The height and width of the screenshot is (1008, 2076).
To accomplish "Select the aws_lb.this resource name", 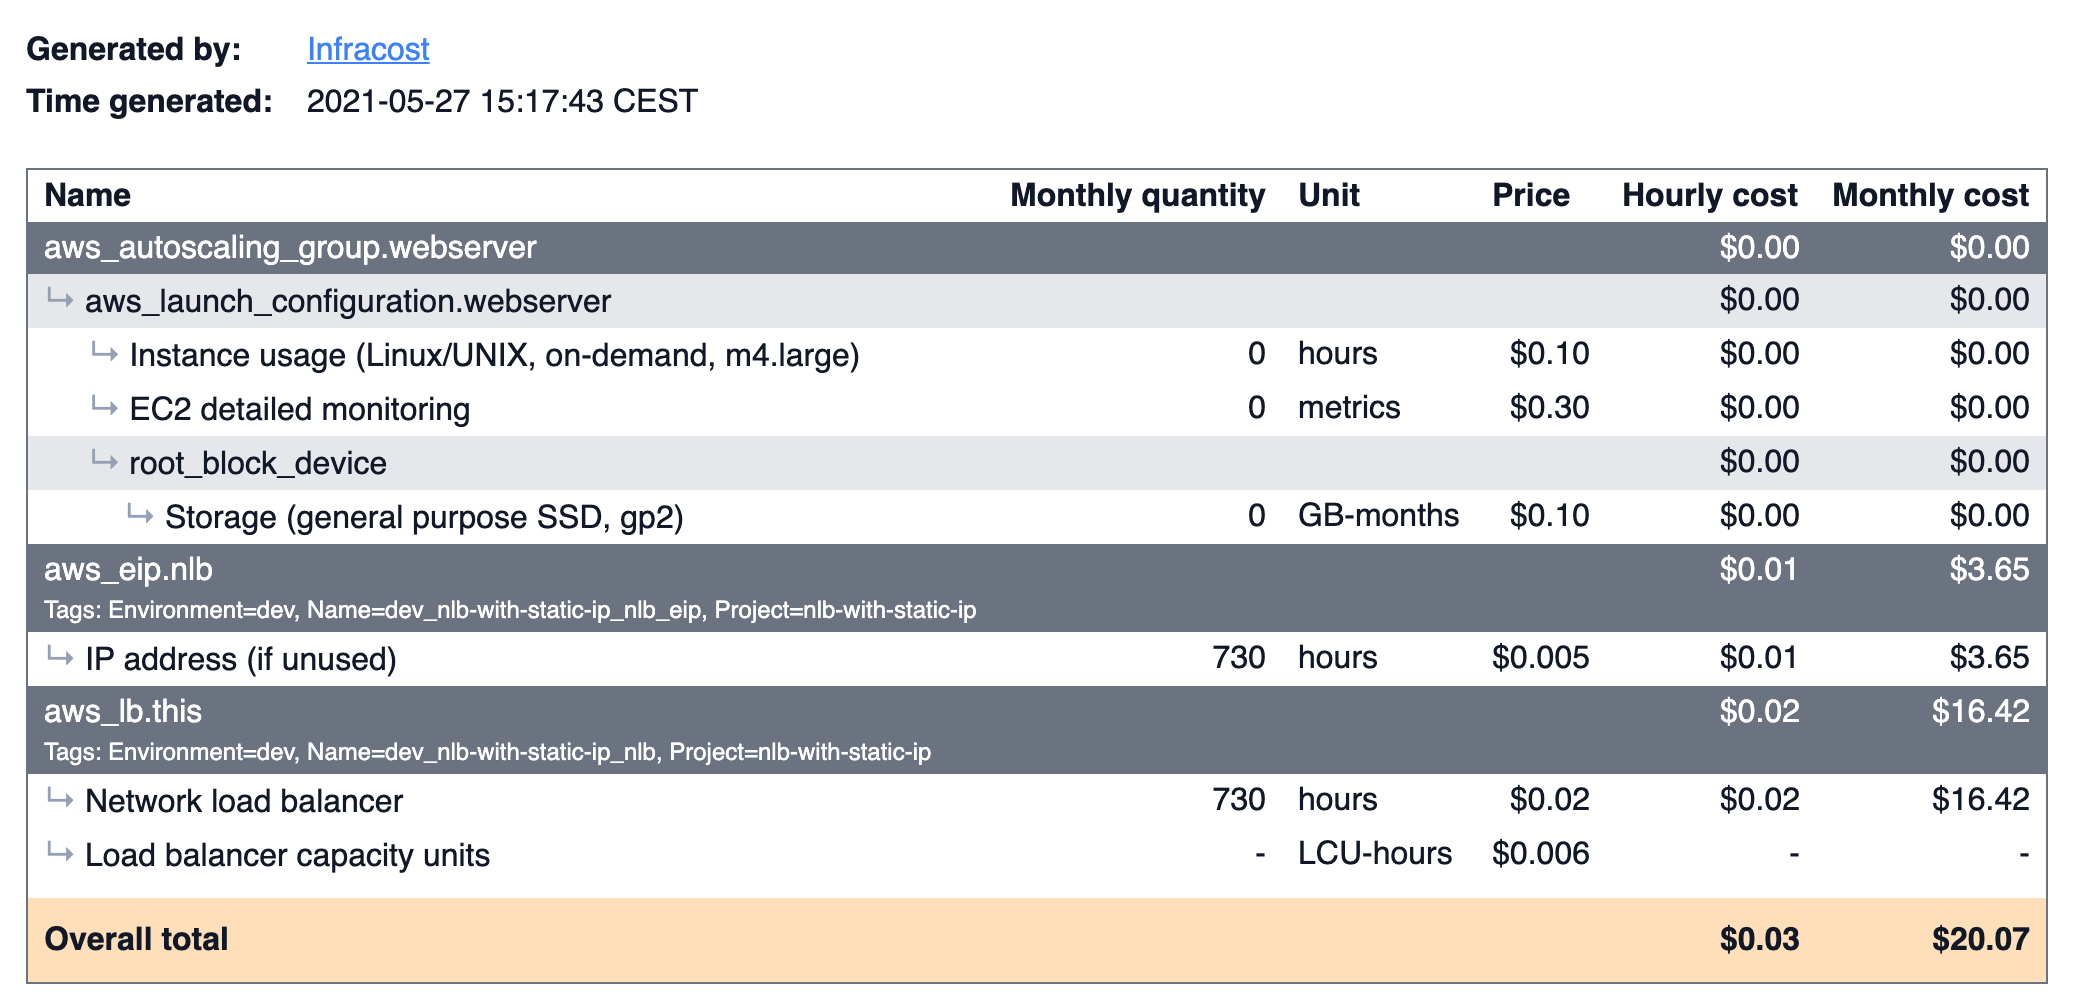I will tap(123, 711).
